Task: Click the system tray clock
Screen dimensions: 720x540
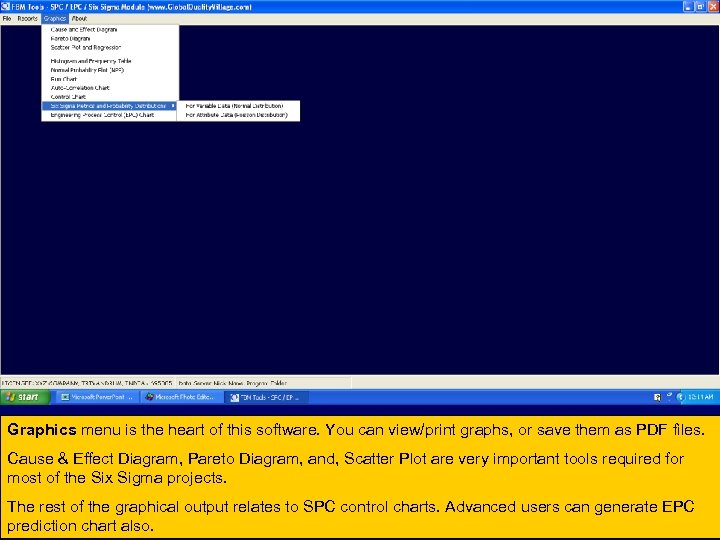Action: point(701,397)
